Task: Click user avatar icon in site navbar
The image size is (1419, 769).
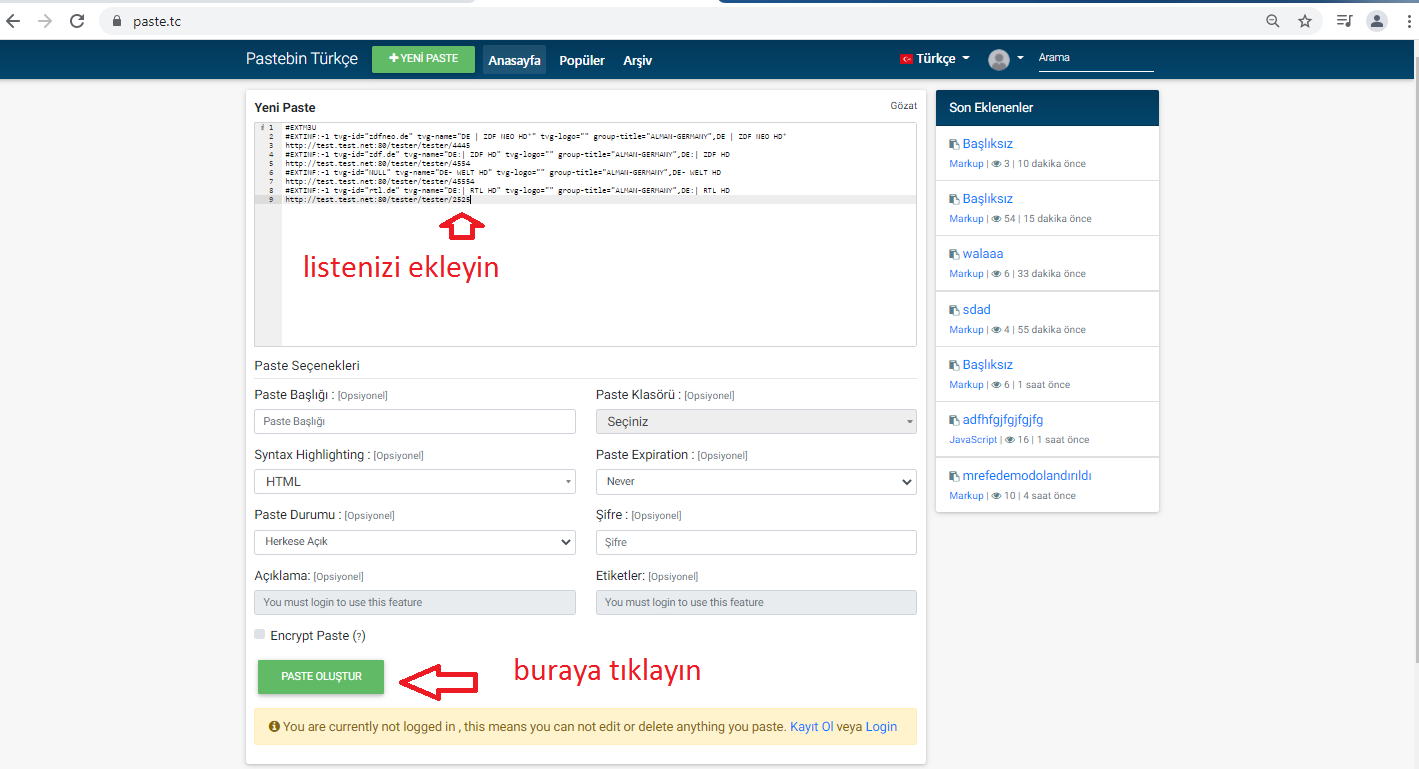Action: tap(998, 60)
